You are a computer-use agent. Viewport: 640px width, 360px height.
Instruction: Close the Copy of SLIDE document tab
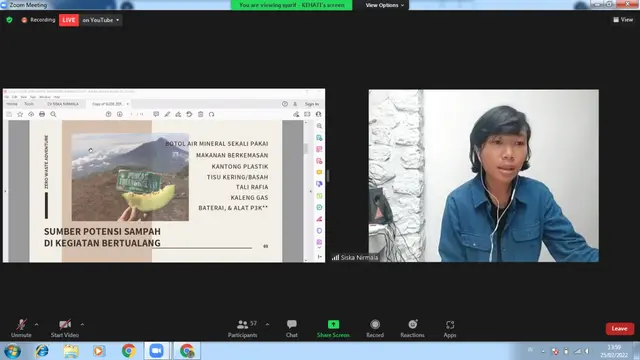128,104
